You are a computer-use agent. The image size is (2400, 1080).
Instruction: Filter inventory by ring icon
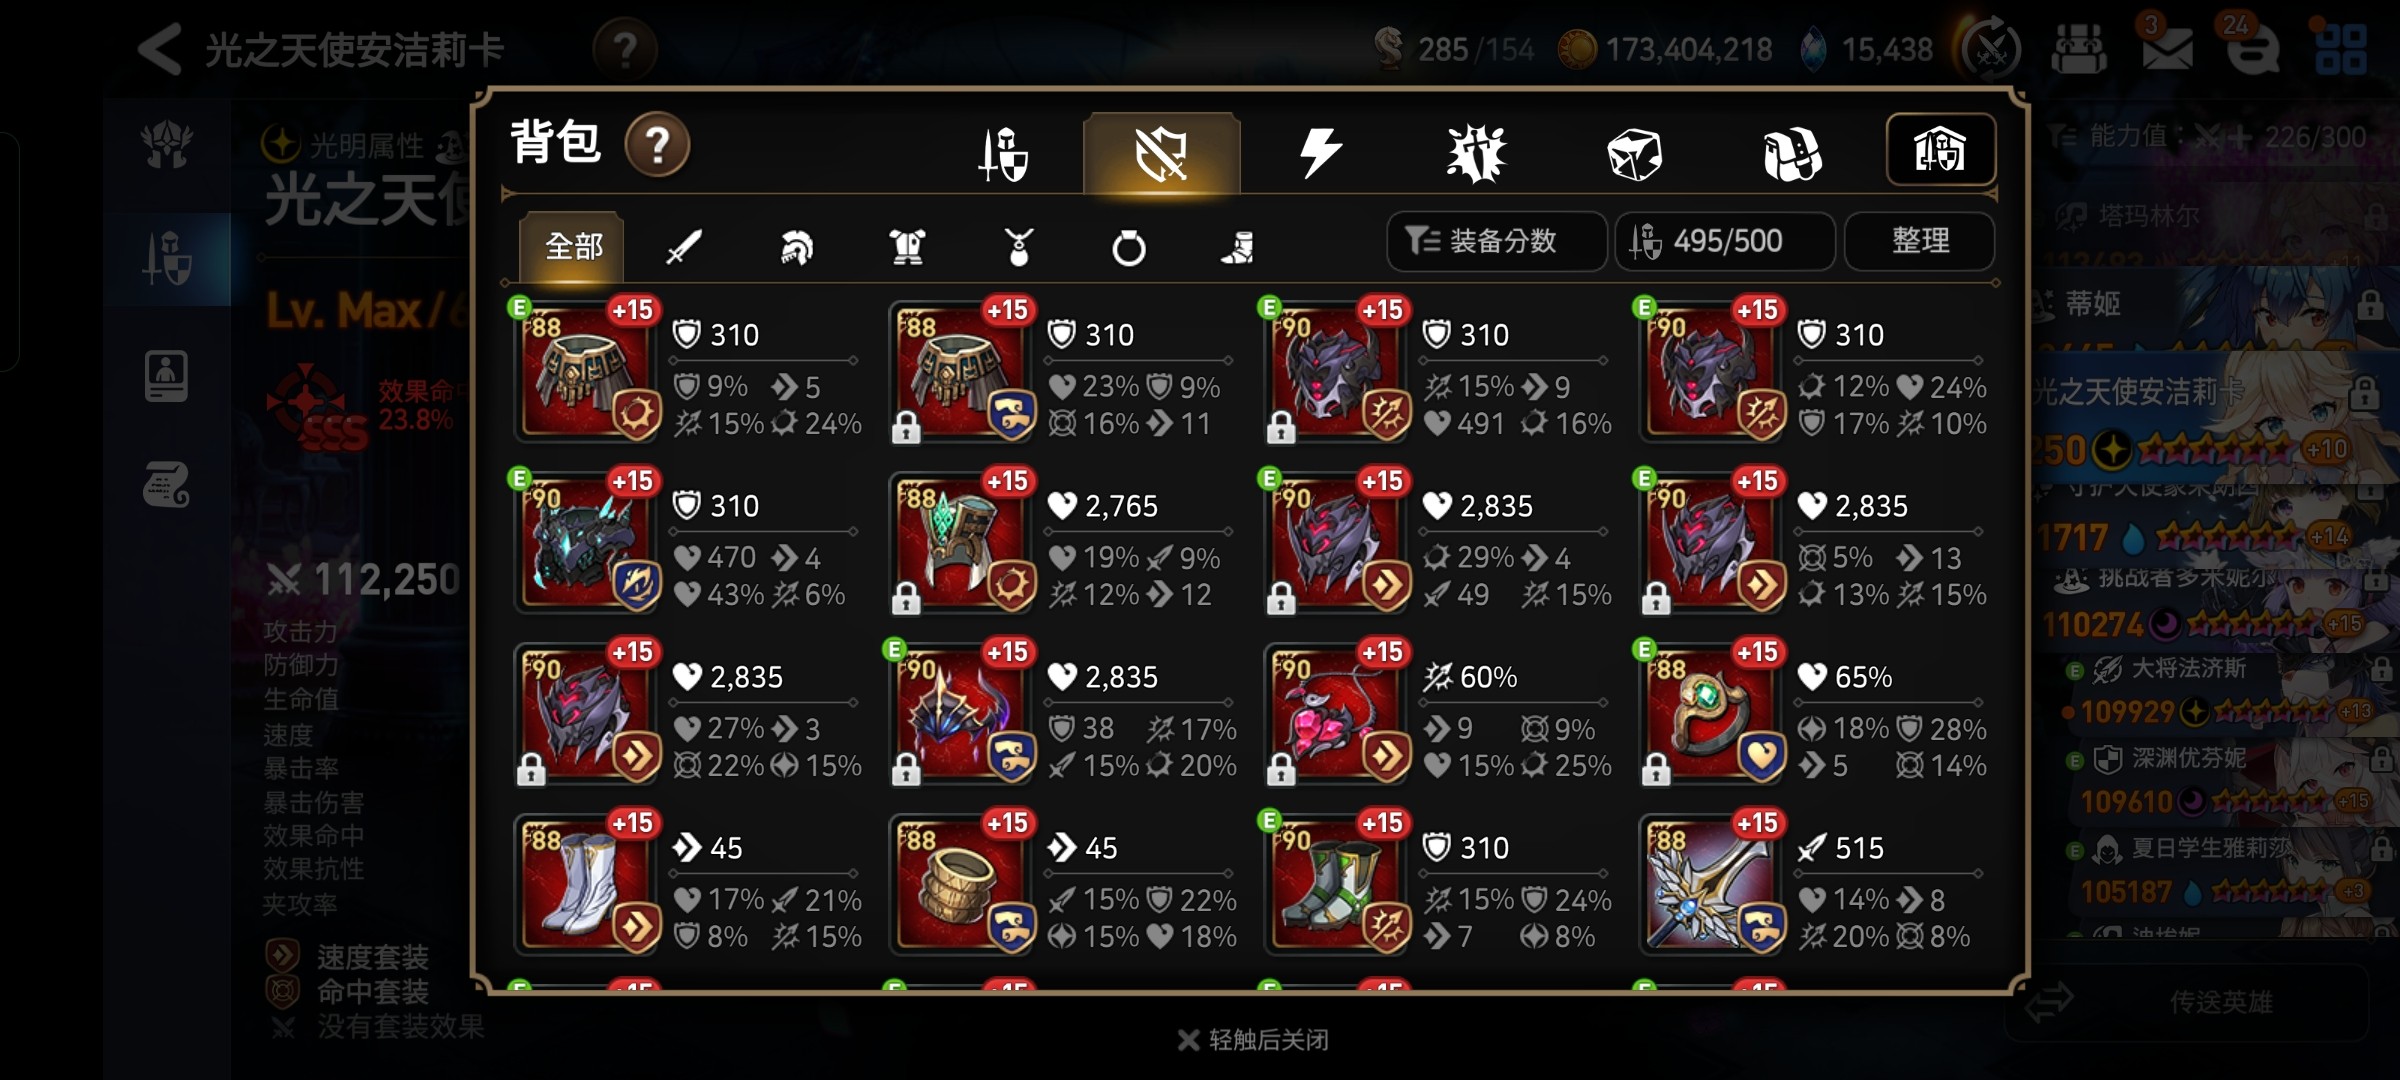(1129, 246)
